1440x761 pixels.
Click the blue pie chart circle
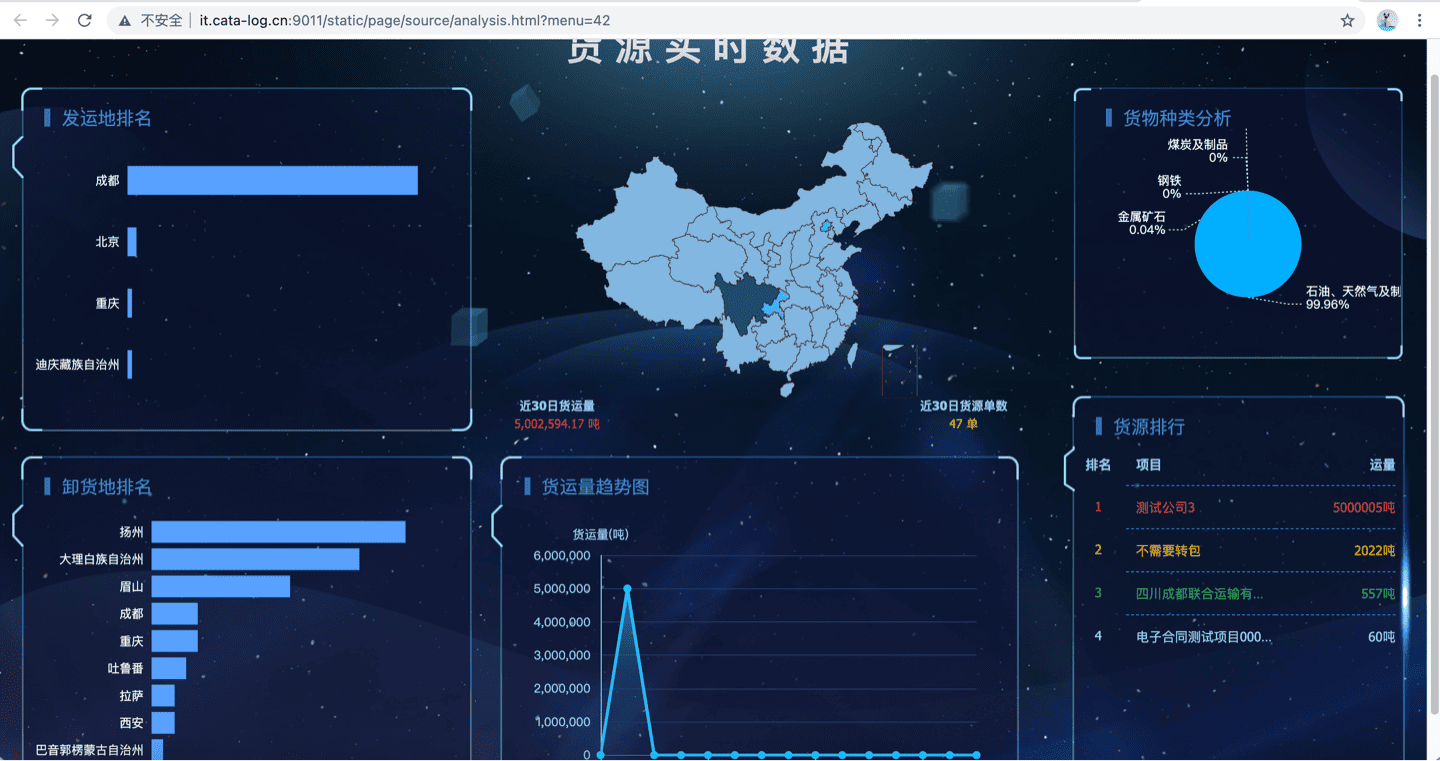(1247, 244)
